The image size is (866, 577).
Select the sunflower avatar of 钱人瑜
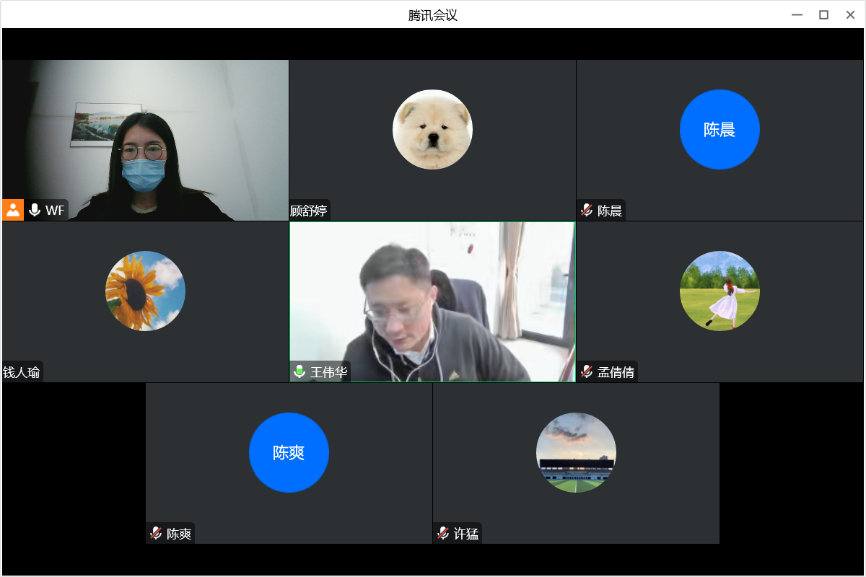[x=145, y=291]
